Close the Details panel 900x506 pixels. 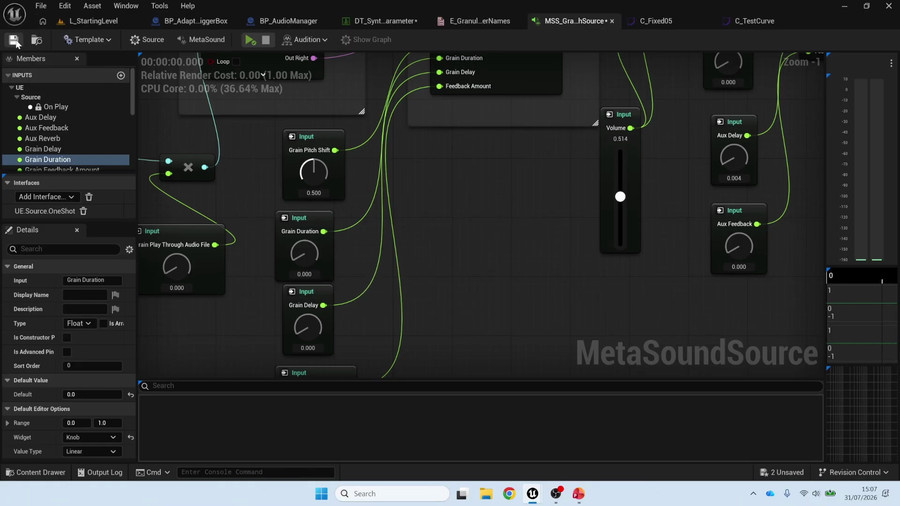(x=77, y=230)
